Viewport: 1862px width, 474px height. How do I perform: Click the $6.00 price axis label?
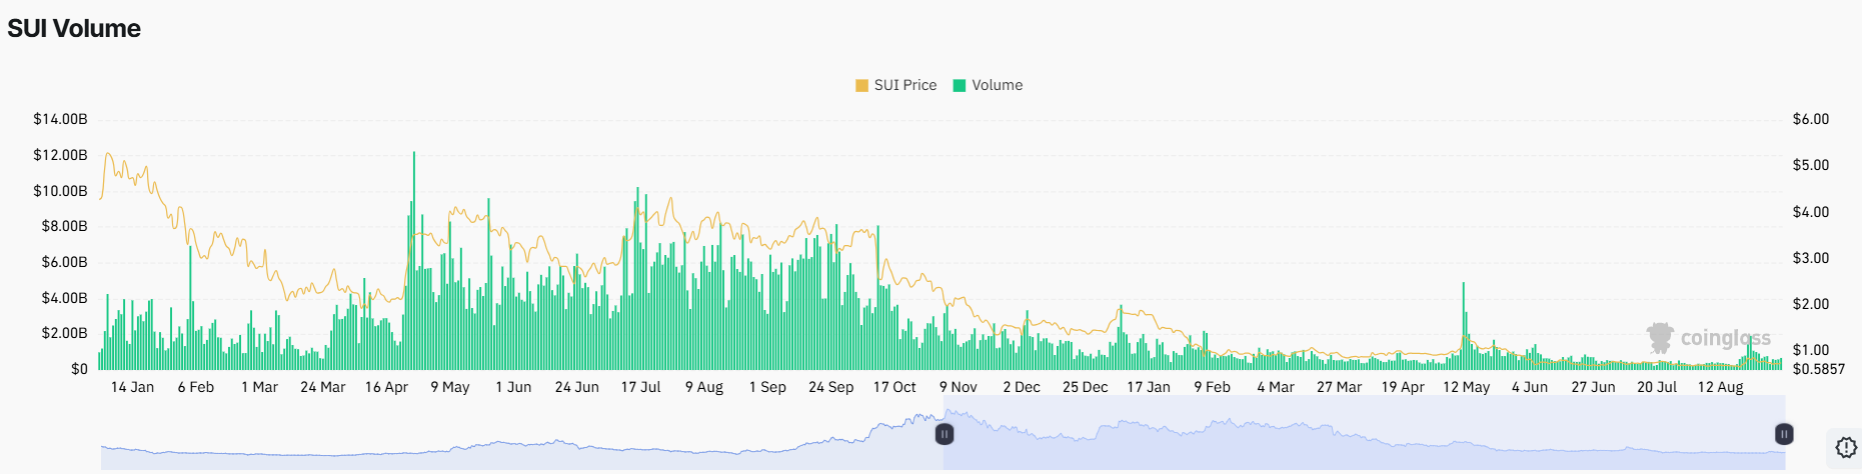1811,119
